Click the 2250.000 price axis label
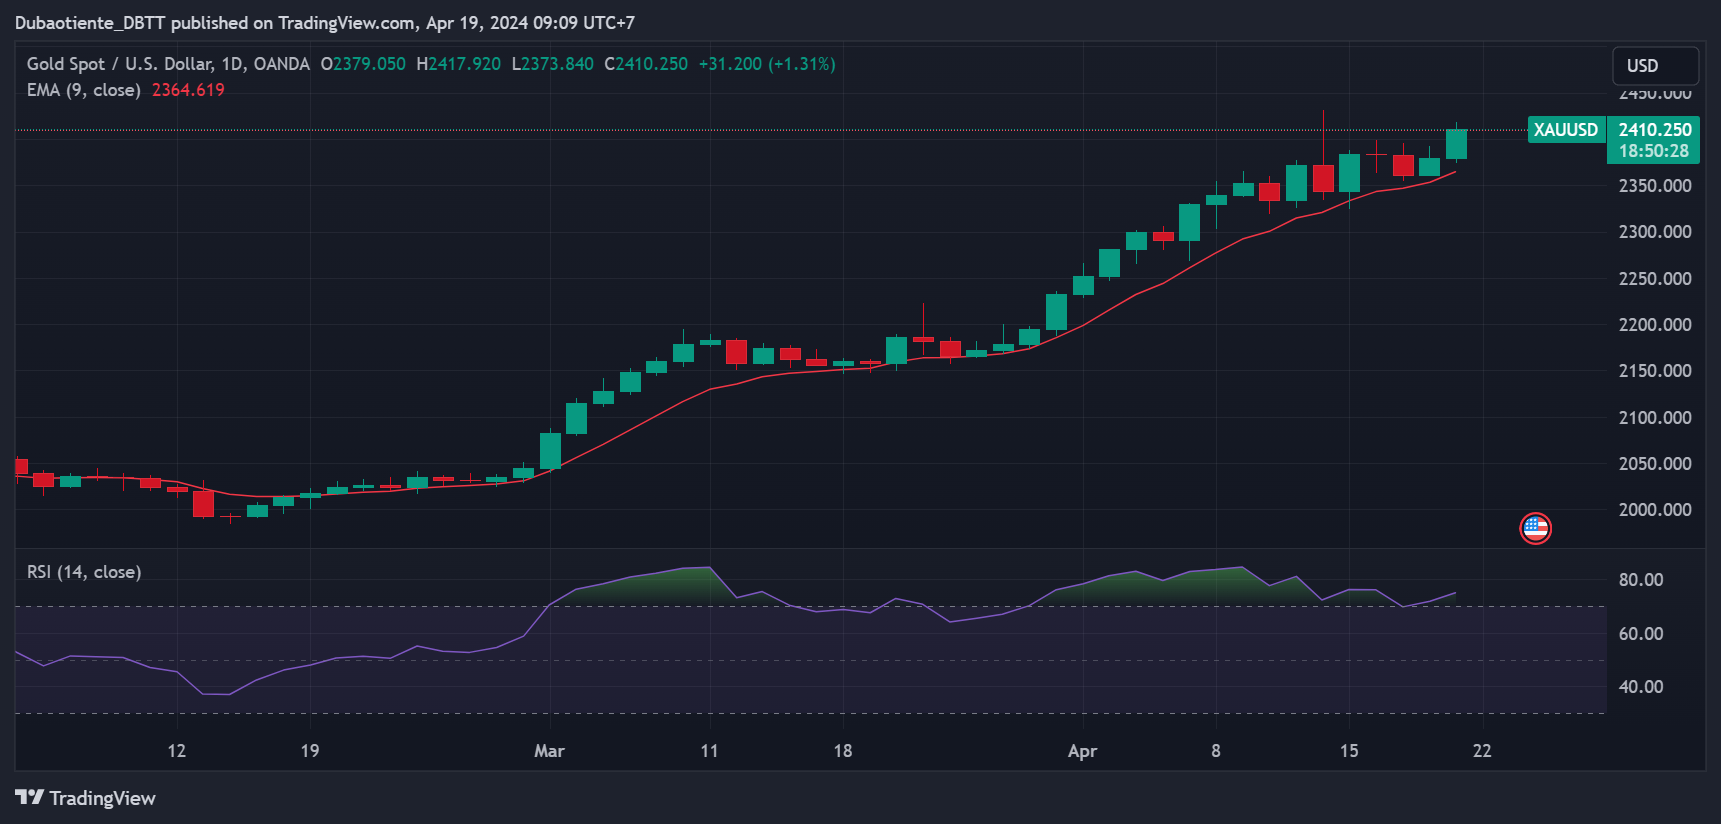Image resolution: width=1721 pixels, height=824 pixels. coord(1655,279)
